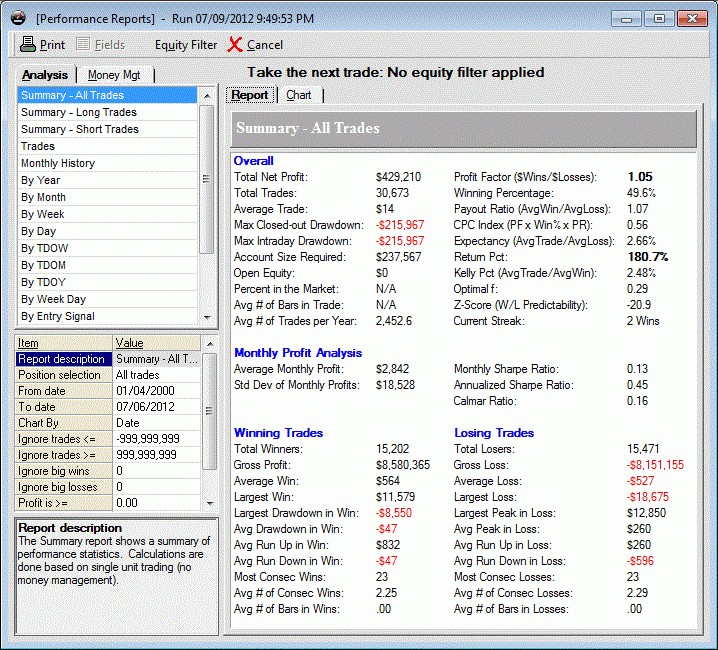This screenshot has width=718, height=650.
Task: Click the Equity Filter toolbar button
Action: [185, 44]
